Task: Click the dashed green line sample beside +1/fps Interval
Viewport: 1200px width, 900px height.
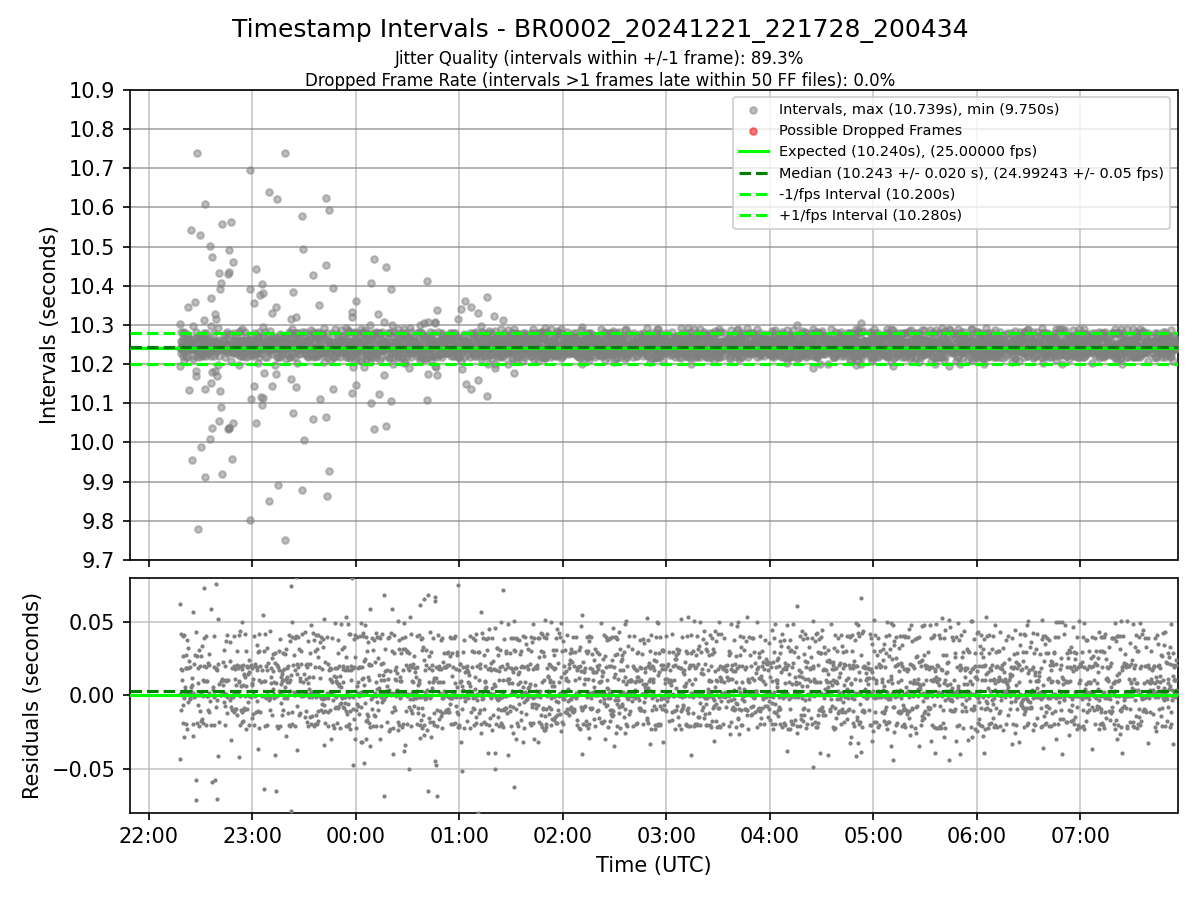Action: (753, 214)
